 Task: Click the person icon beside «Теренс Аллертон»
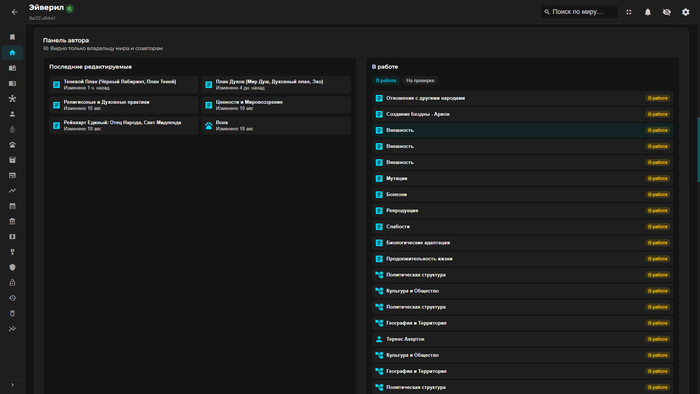pos(379,339)
